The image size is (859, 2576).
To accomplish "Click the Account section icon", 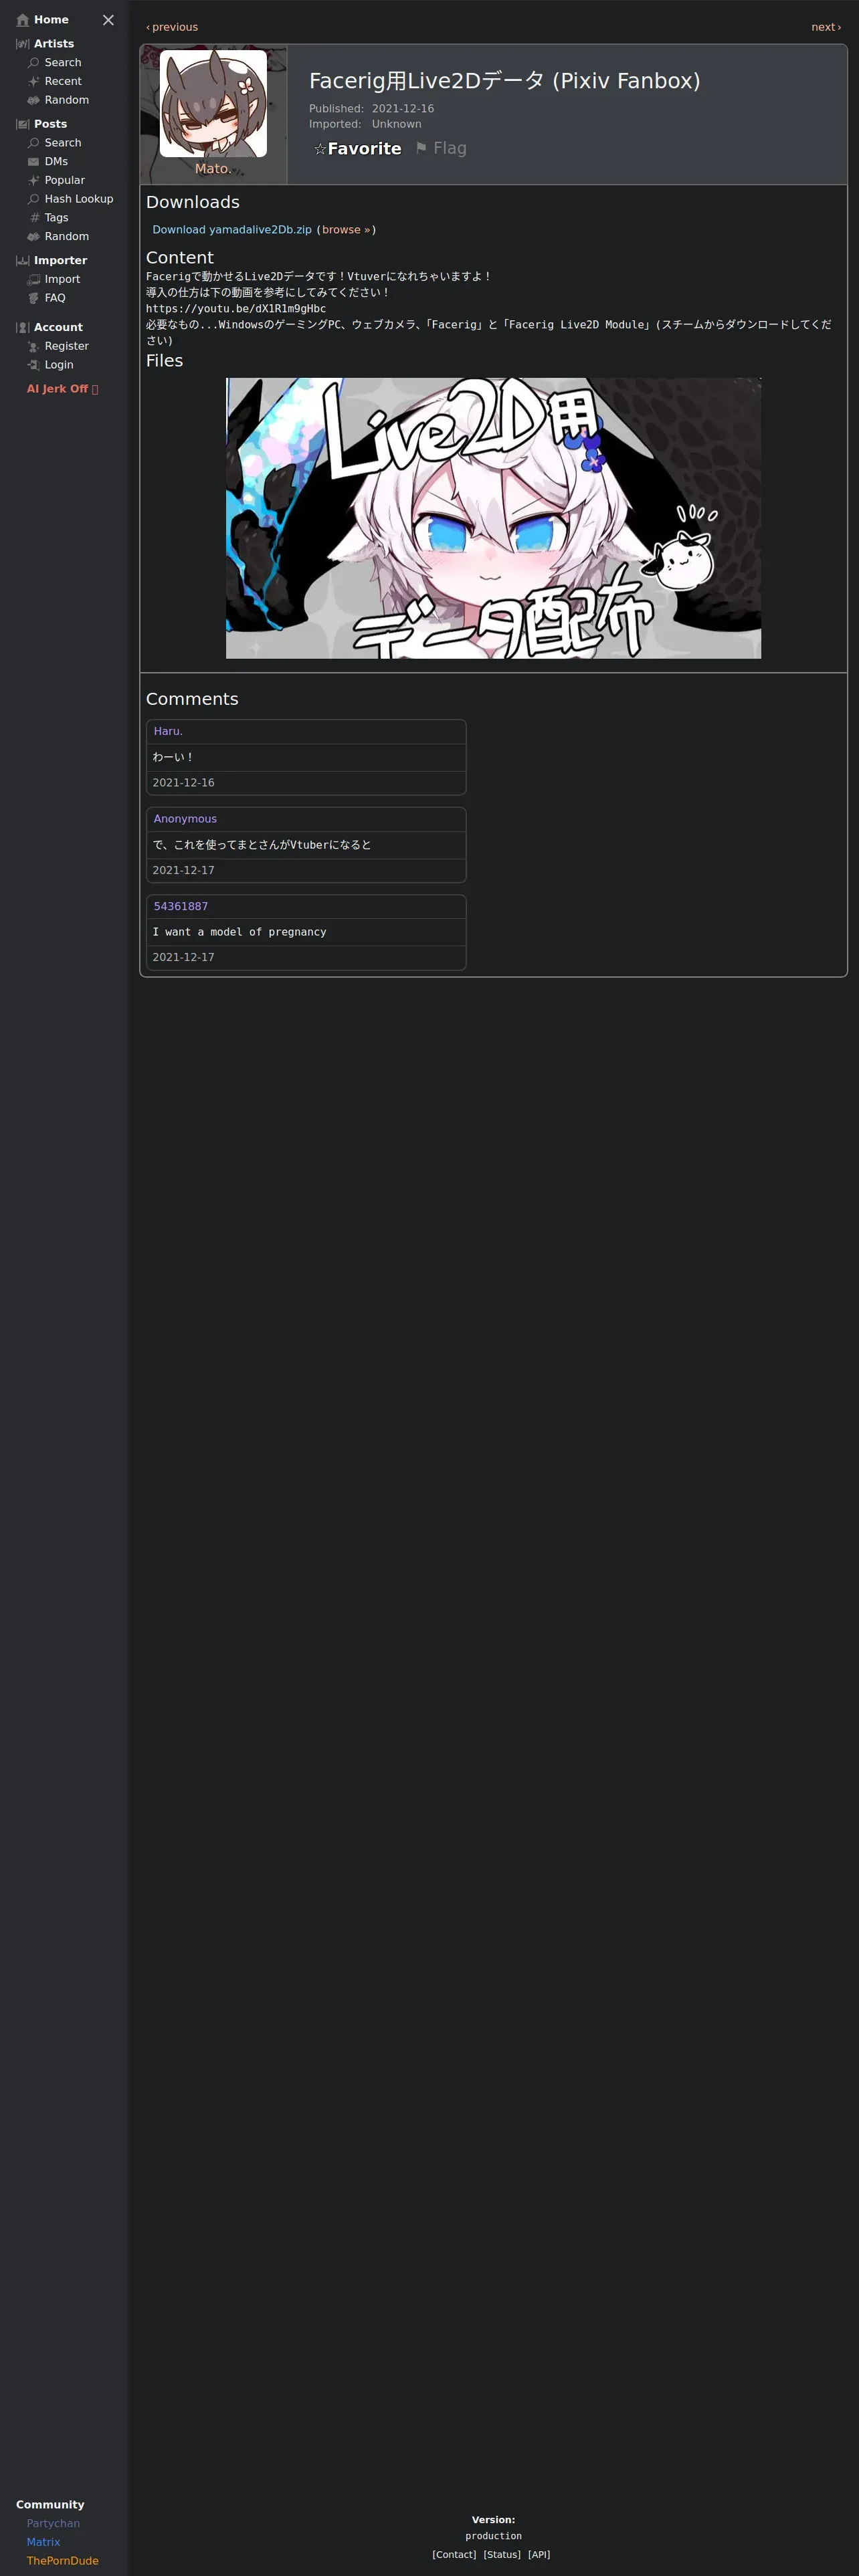I will click(x=23, y=328).
